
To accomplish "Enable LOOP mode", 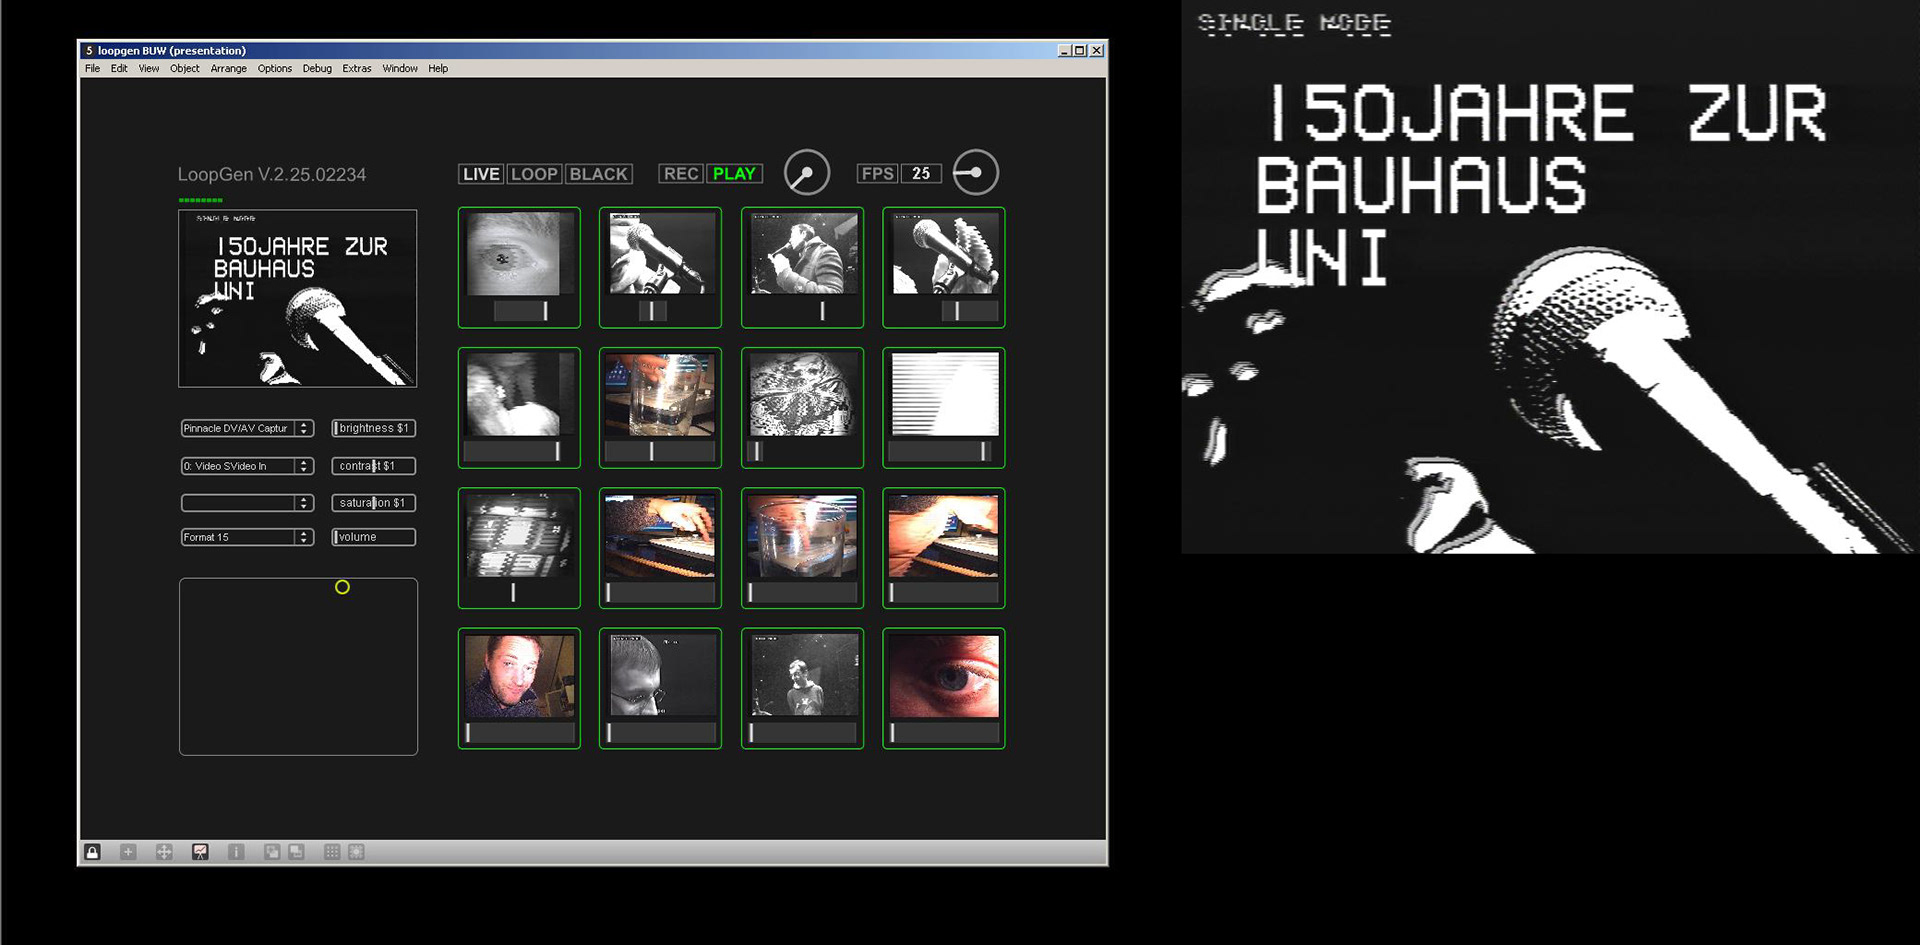I will click(x=534, y=174).
